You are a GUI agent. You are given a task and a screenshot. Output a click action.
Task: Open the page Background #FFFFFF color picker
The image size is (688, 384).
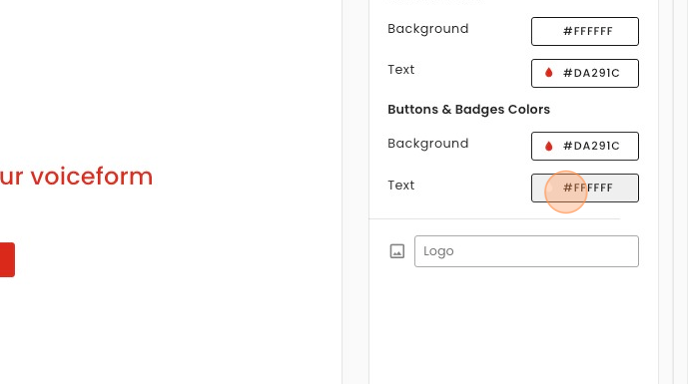[x=585, y=31]
